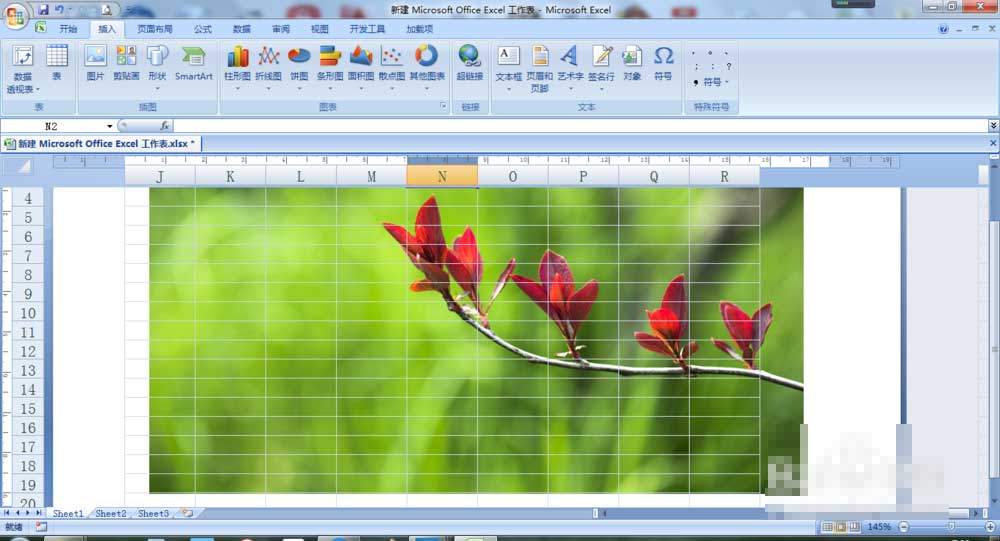Switch to Normal view in status bar

click(x=828, y=527)
